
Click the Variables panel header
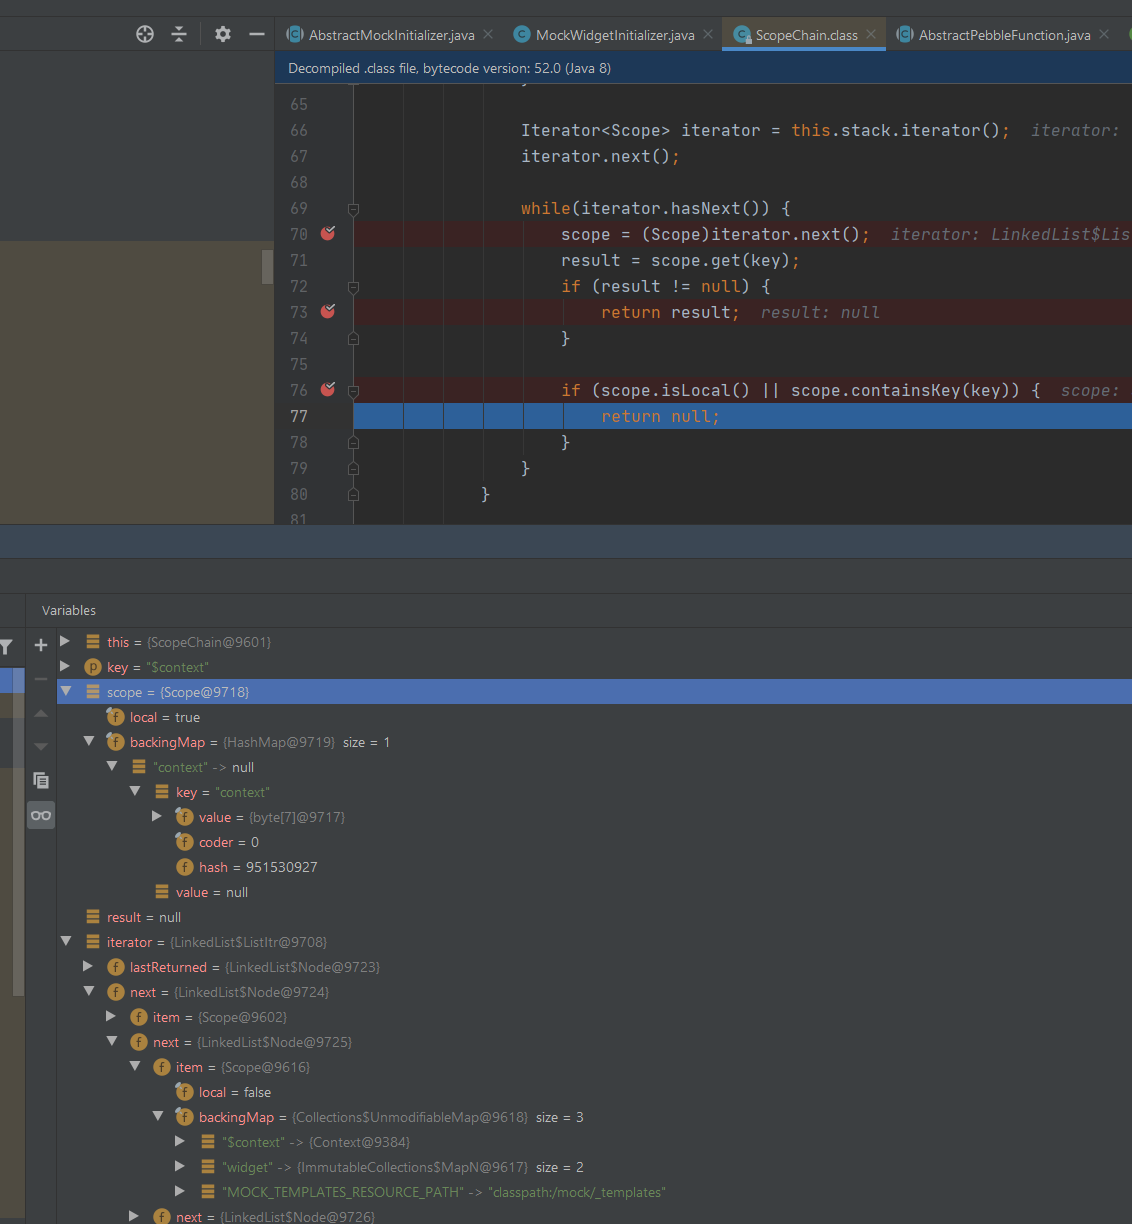[69, 610]
